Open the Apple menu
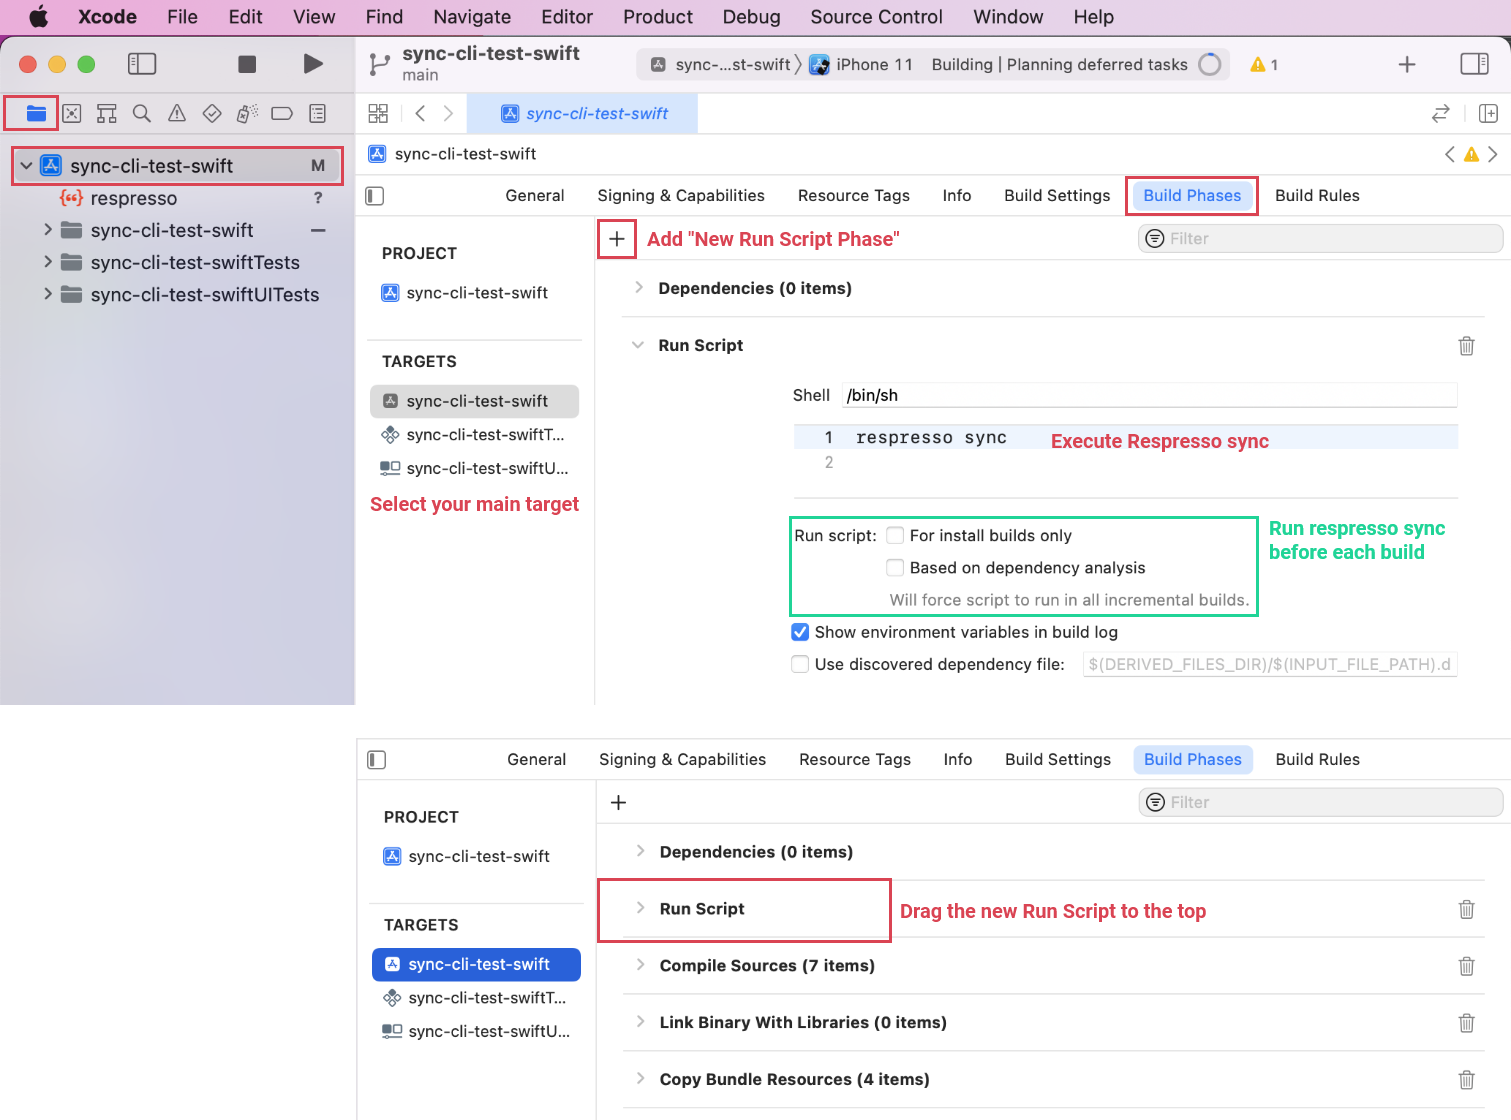 coord(38,17)
